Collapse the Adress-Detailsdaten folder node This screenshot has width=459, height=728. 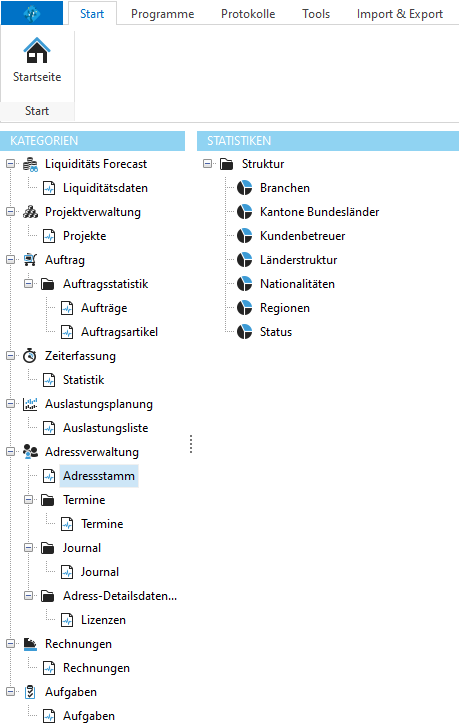click(28, 595)
